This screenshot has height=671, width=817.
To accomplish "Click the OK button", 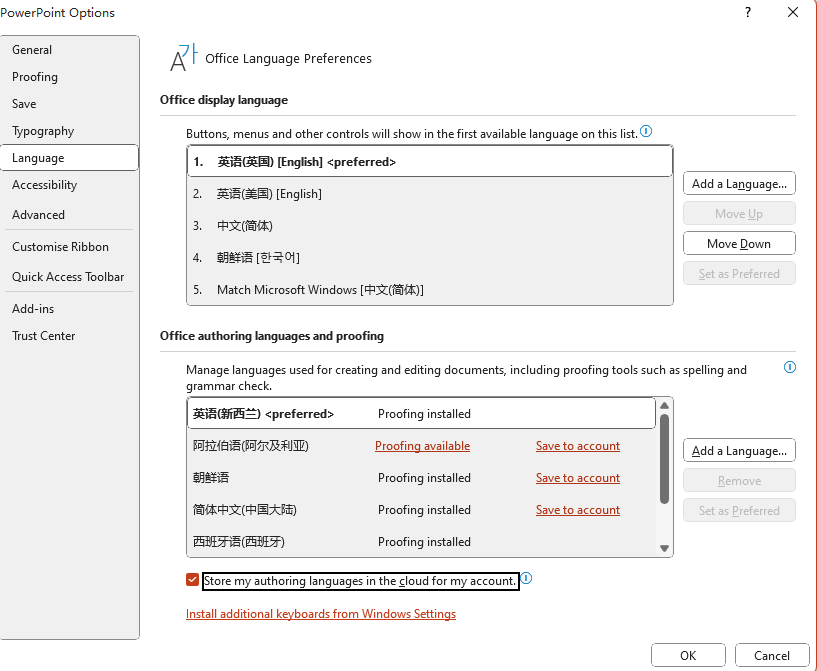I will pyautogui.click(x=688, y=655).
